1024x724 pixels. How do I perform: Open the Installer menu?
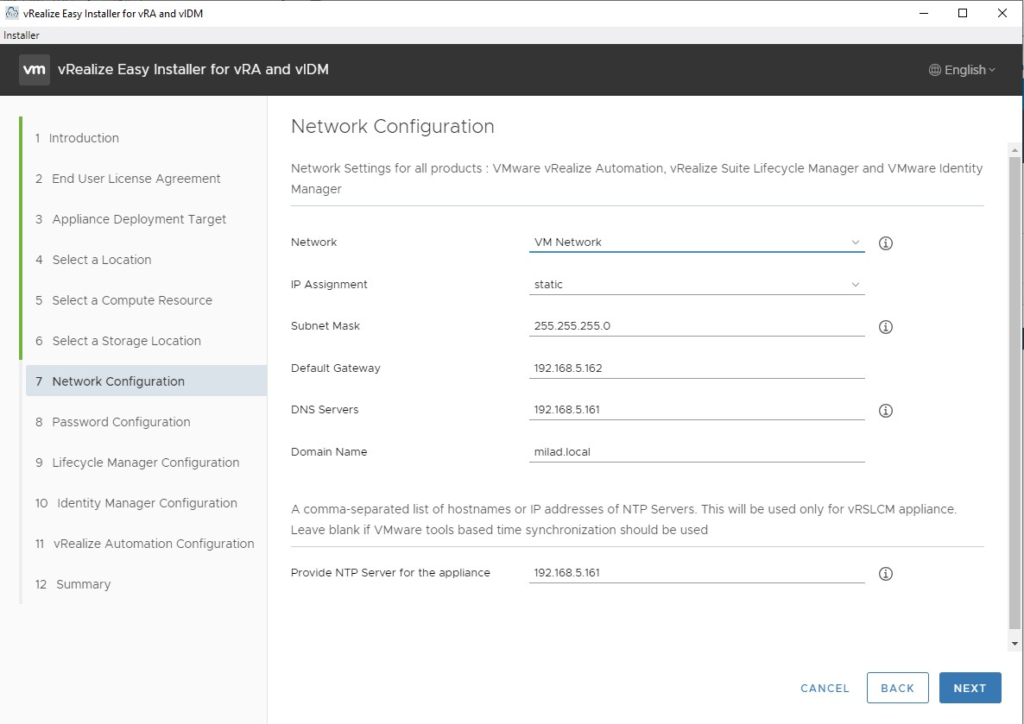(22, 35)
